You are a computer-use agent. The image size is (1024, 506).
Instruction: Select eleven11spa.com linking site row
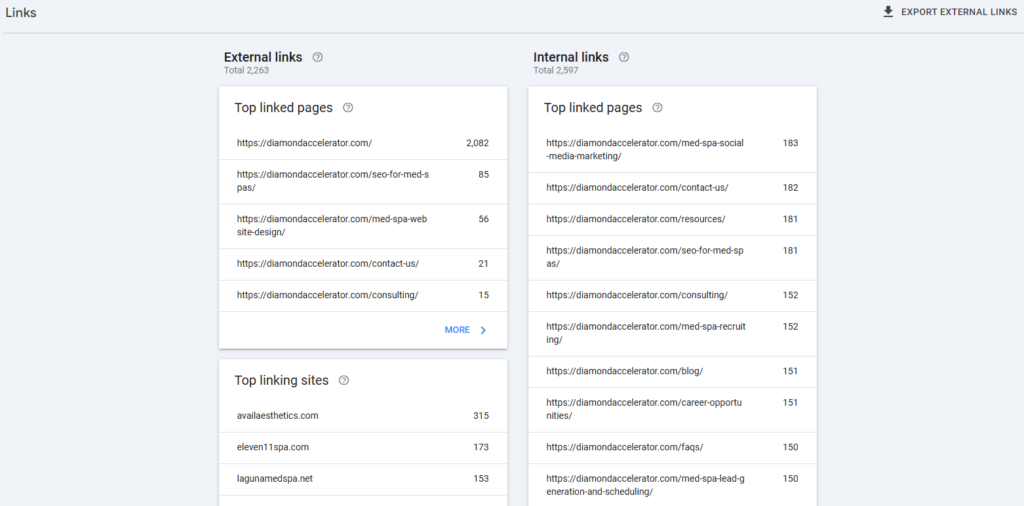363,447
